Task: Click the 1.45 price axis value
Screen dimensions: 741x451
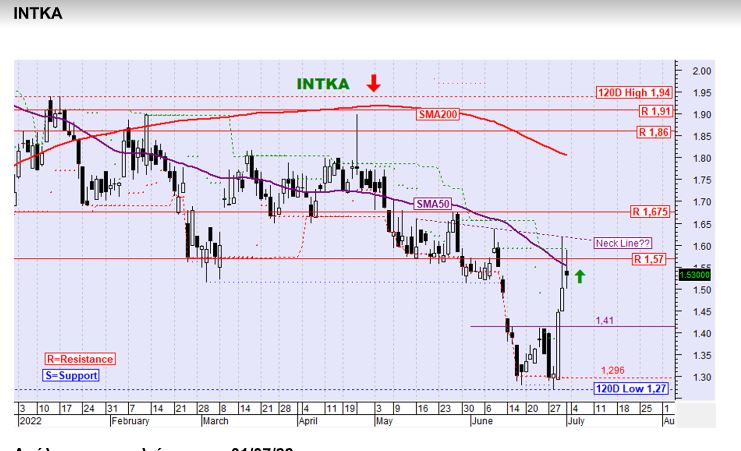Action: [x=702, y=312]
